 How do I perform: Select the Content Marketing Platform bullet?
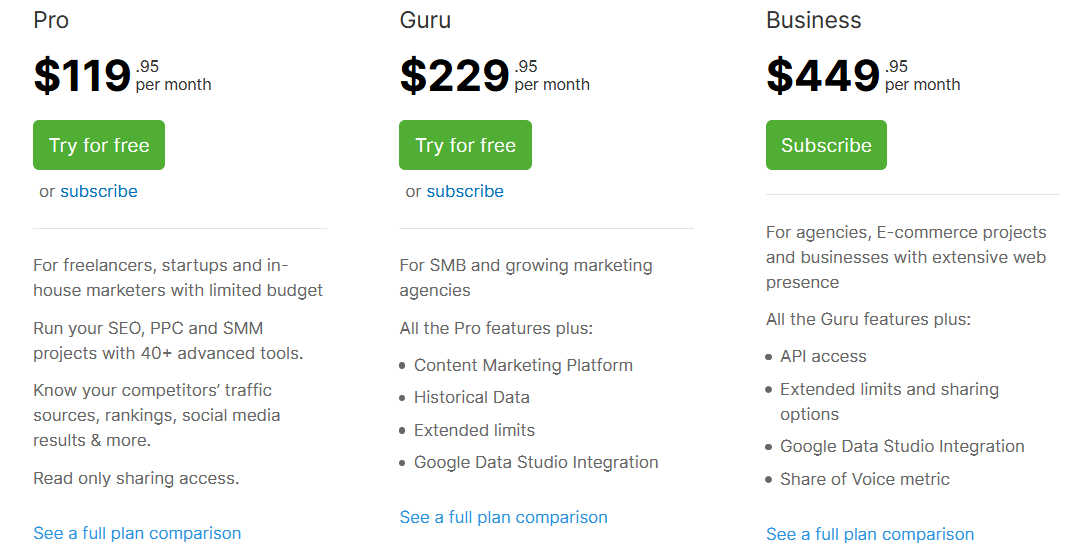click(523, 365)
